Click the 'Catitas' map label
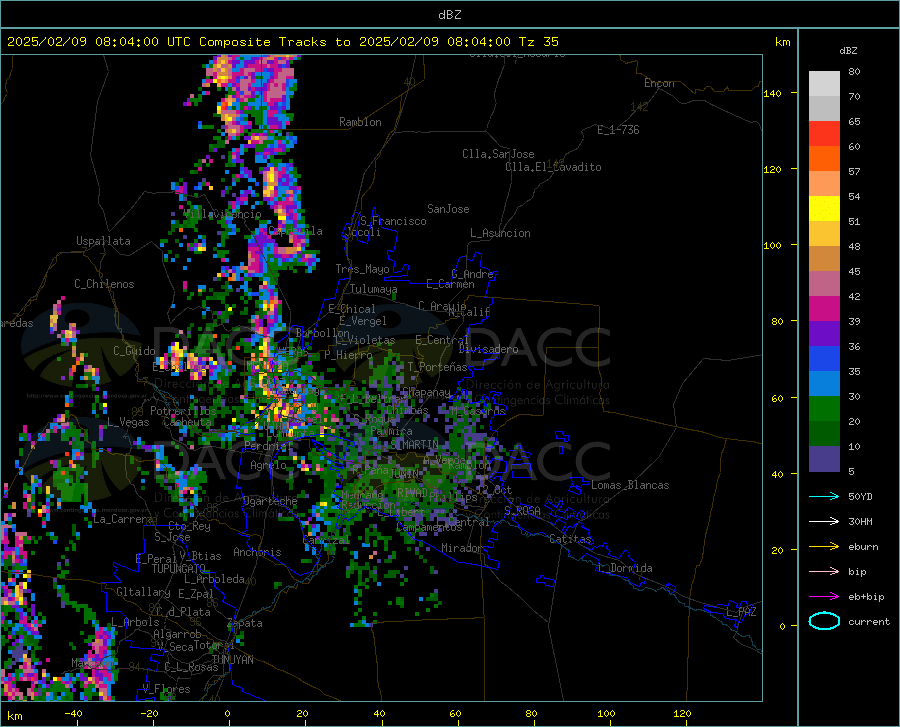This screenshot has height=727, width=900. (570, 539)
